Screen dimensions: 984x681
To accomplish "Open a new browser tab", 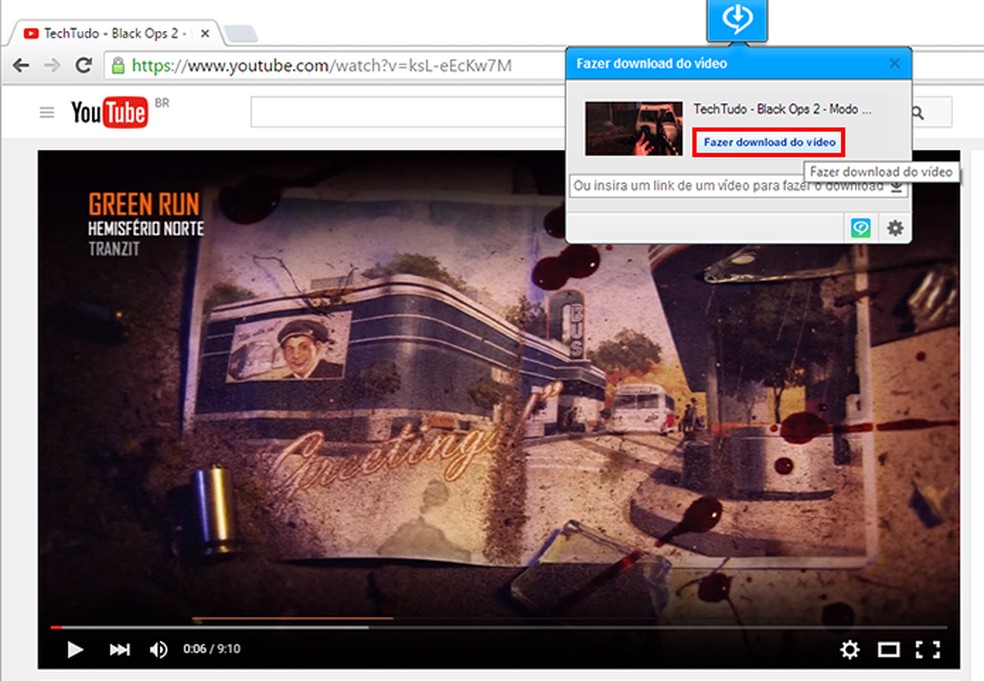I will click(x=240, y=34).
